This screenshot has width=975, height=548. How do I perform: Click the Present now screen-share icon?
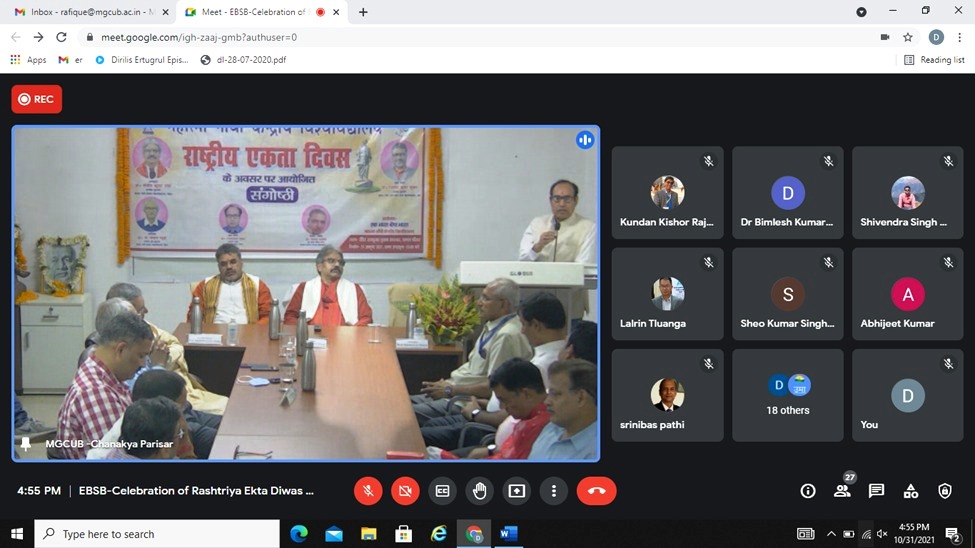coord(516,491)
